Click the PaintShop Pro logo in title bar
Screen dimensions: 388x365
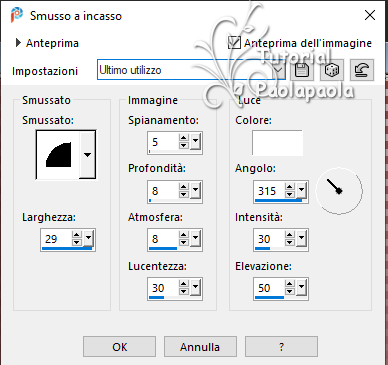click(x=17, y=15)
